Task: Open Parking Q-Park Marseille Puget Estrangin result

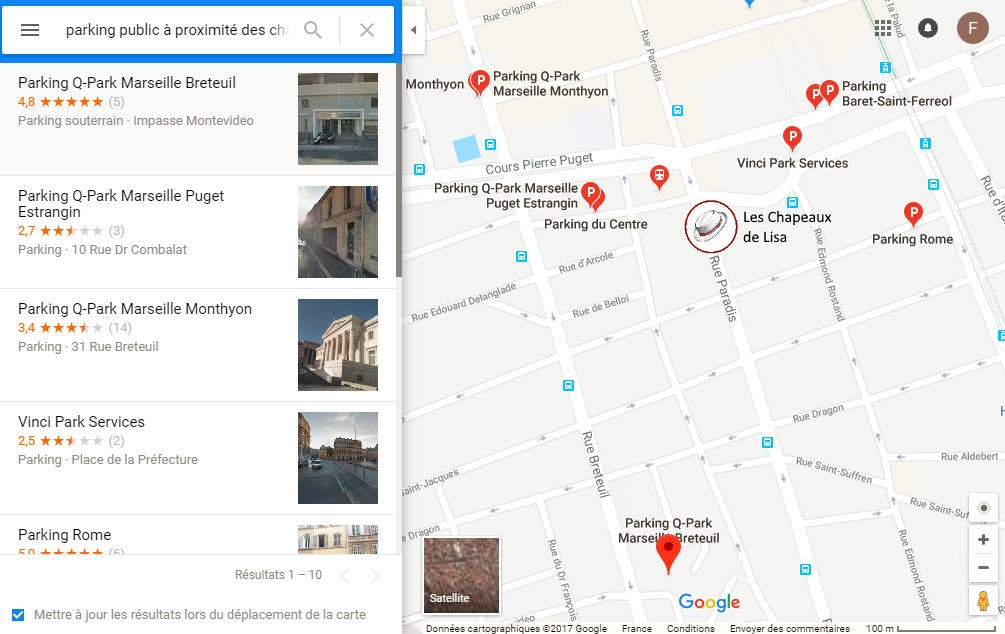Action: [x=198, y=232]
